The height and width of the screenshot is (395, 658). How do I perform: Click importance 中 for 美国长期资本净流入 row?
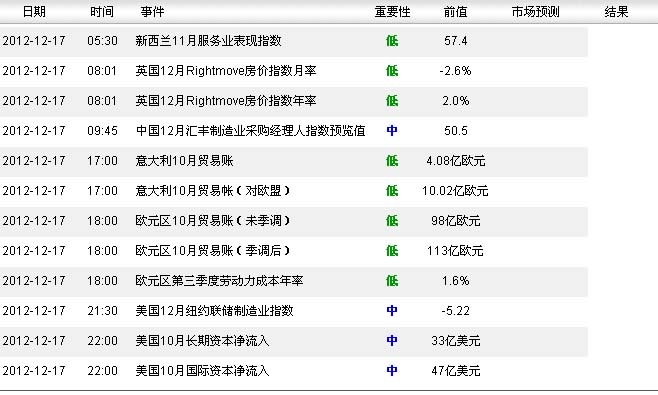click(x=392, y=341)
